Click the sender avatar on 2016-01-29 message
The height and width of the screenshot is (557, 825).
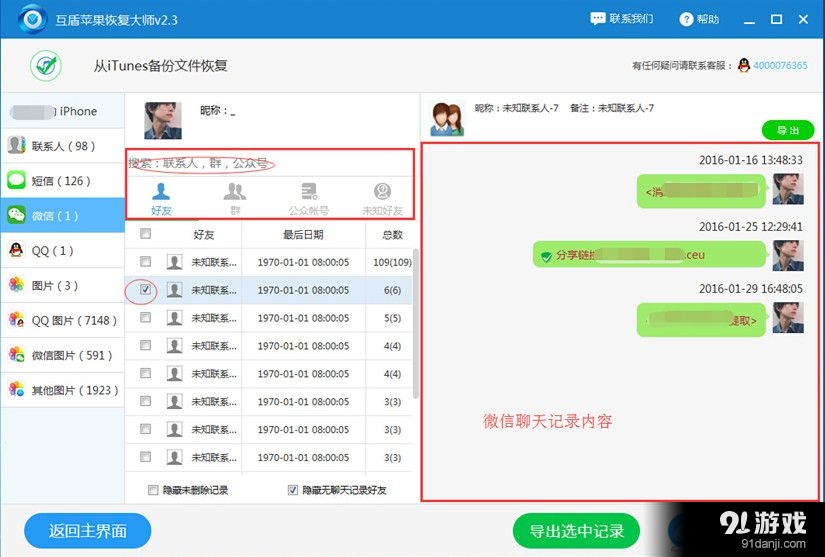click(788, 317)
